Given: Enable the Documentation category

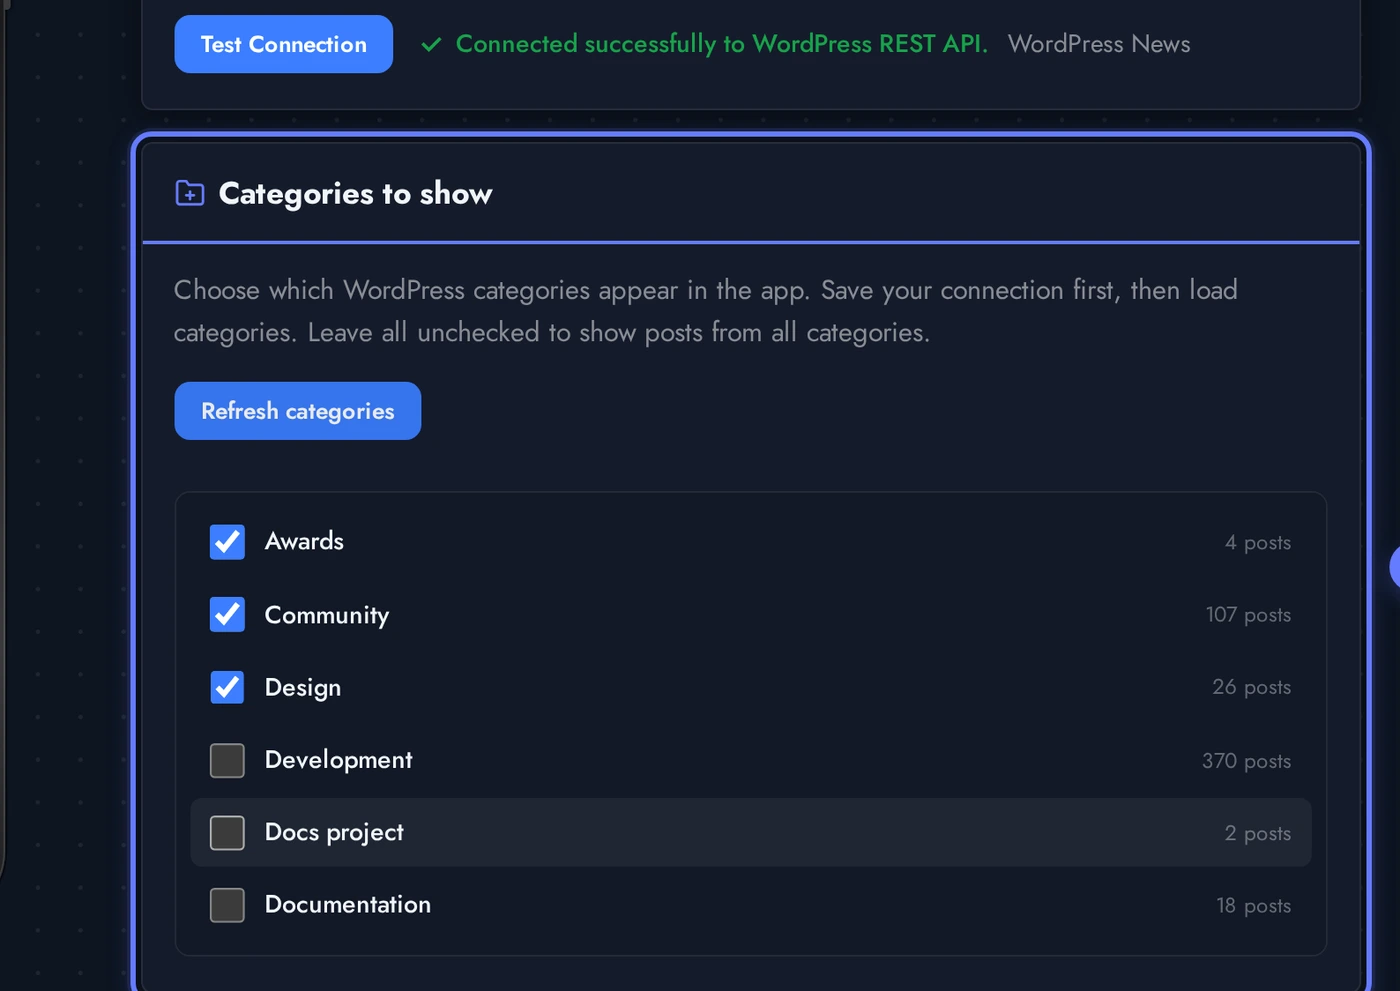Looking at the screenshot, I should (227, 905).
